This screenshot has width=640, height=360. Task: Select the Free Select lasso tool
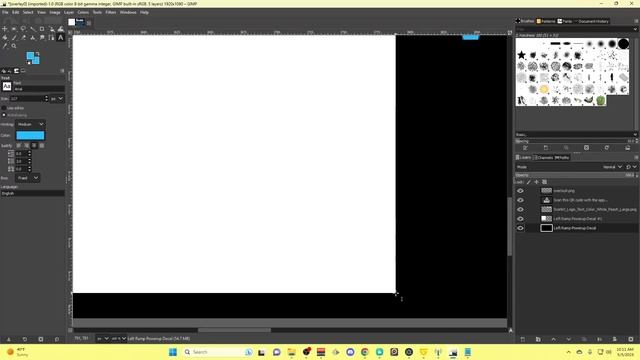point(23,29)
